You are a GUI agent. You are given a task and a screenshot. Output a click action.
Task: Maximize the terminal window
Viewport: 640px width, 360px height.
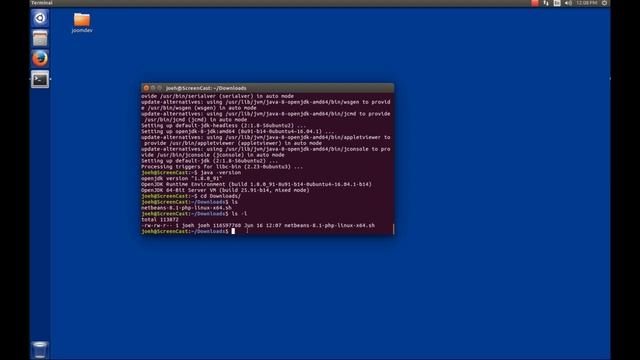tap(160, 88)
